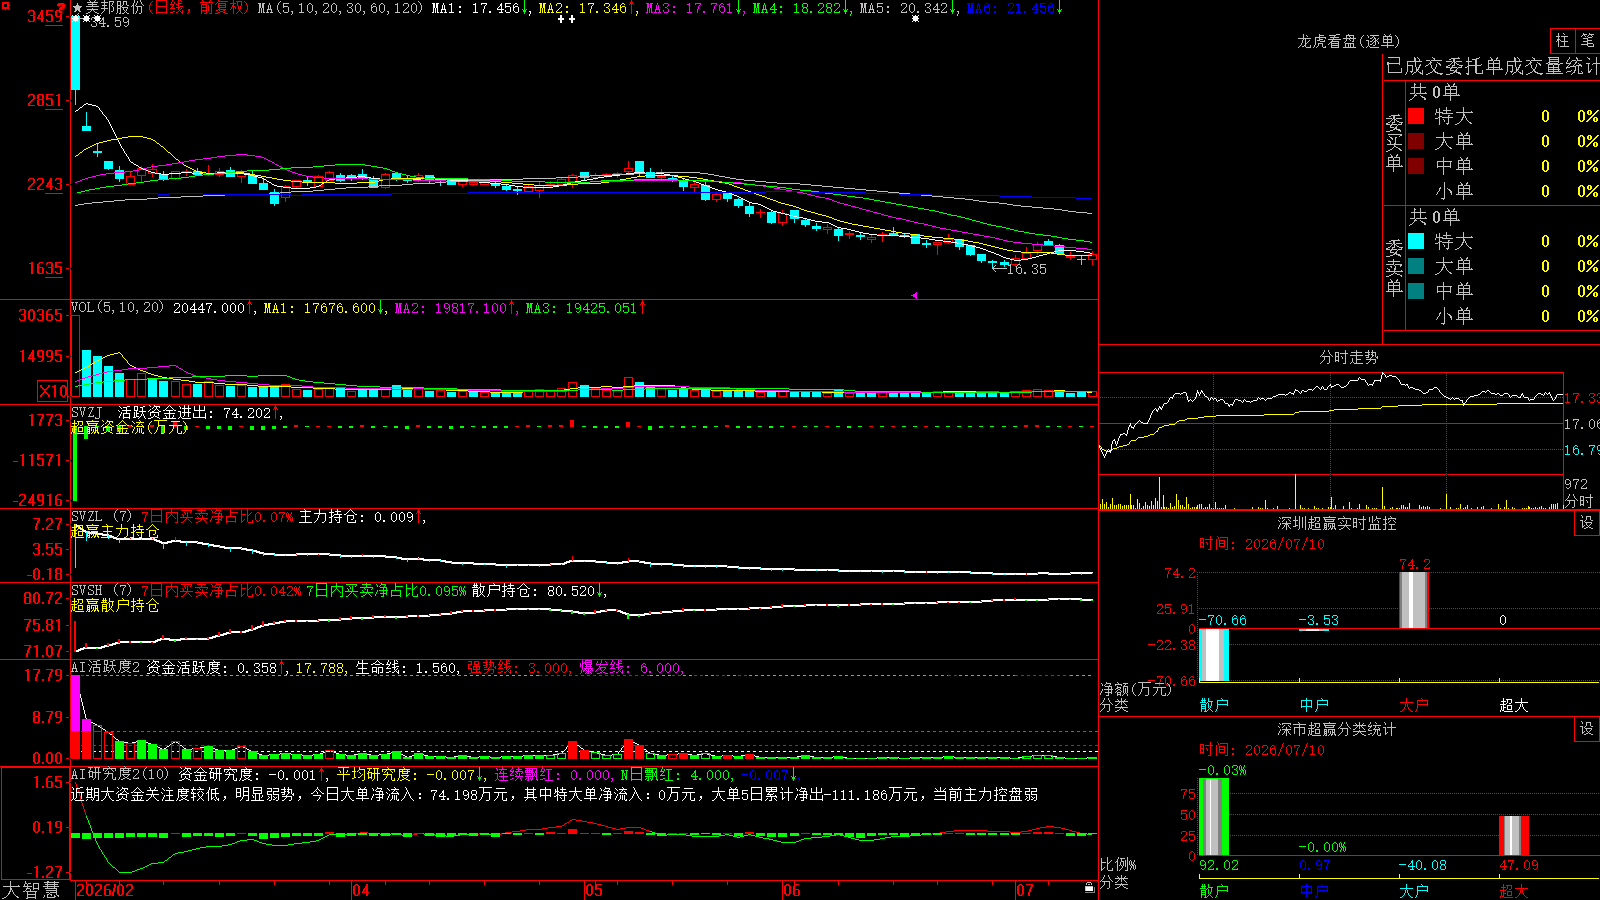Click the SVSH (7) indicator label

click(x=101, y=591)
